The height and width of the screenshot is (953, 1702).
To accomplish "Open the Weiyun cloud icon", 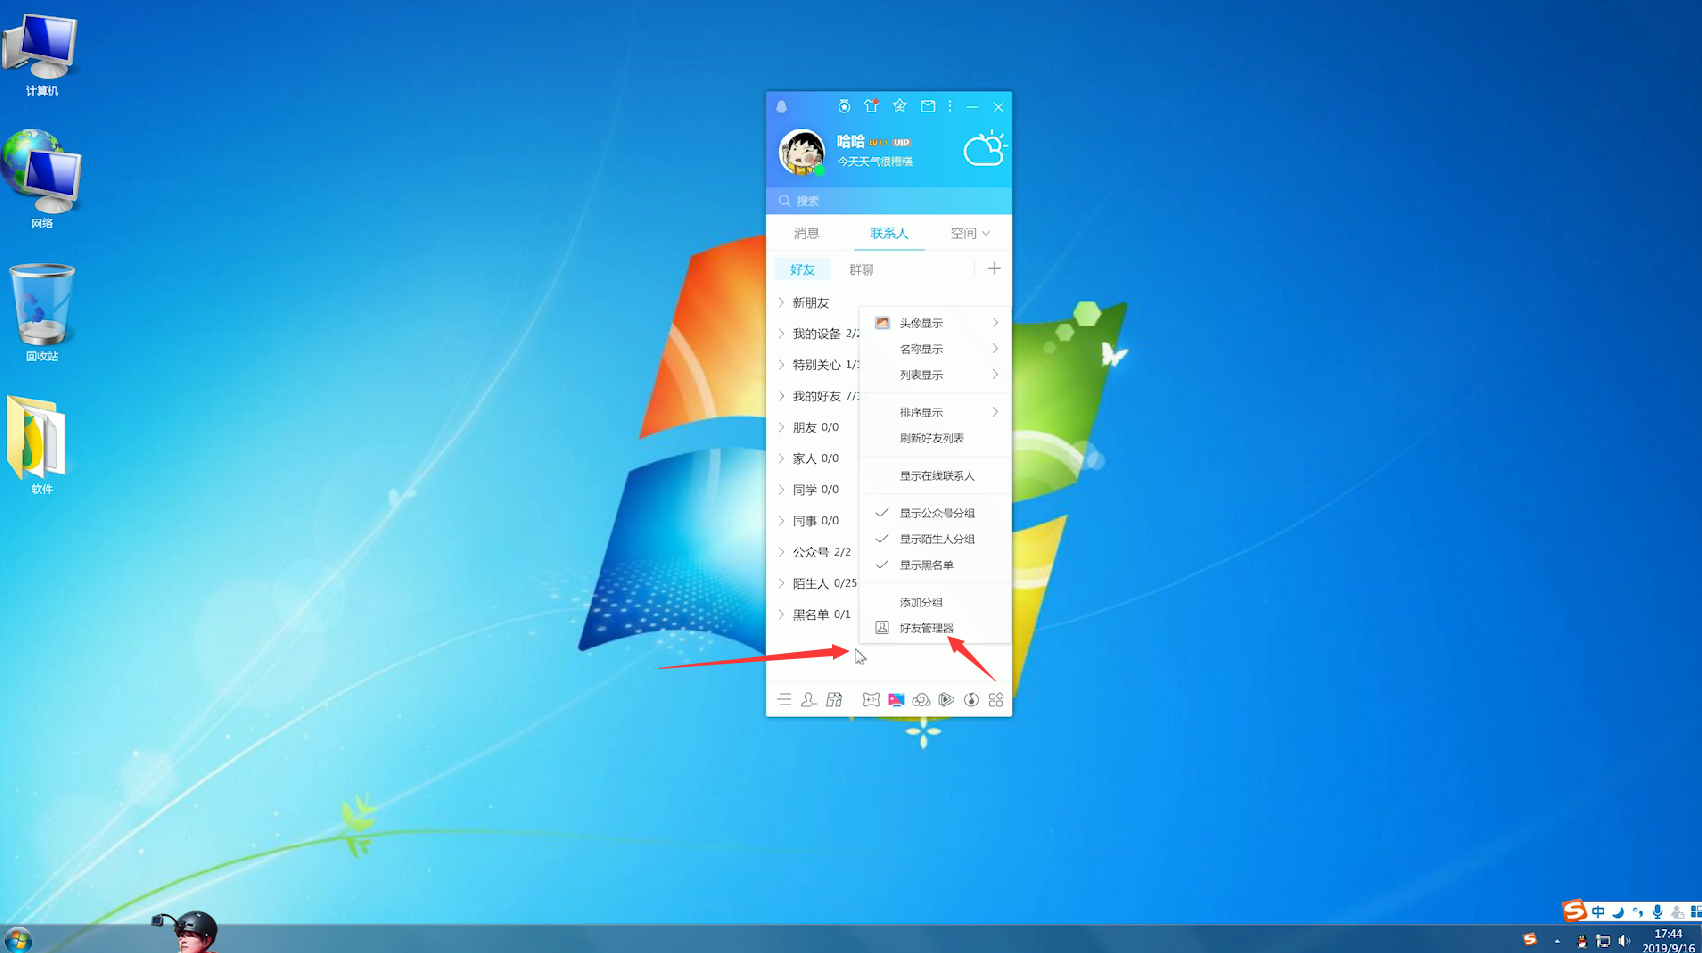I will (x=921, y=700).
